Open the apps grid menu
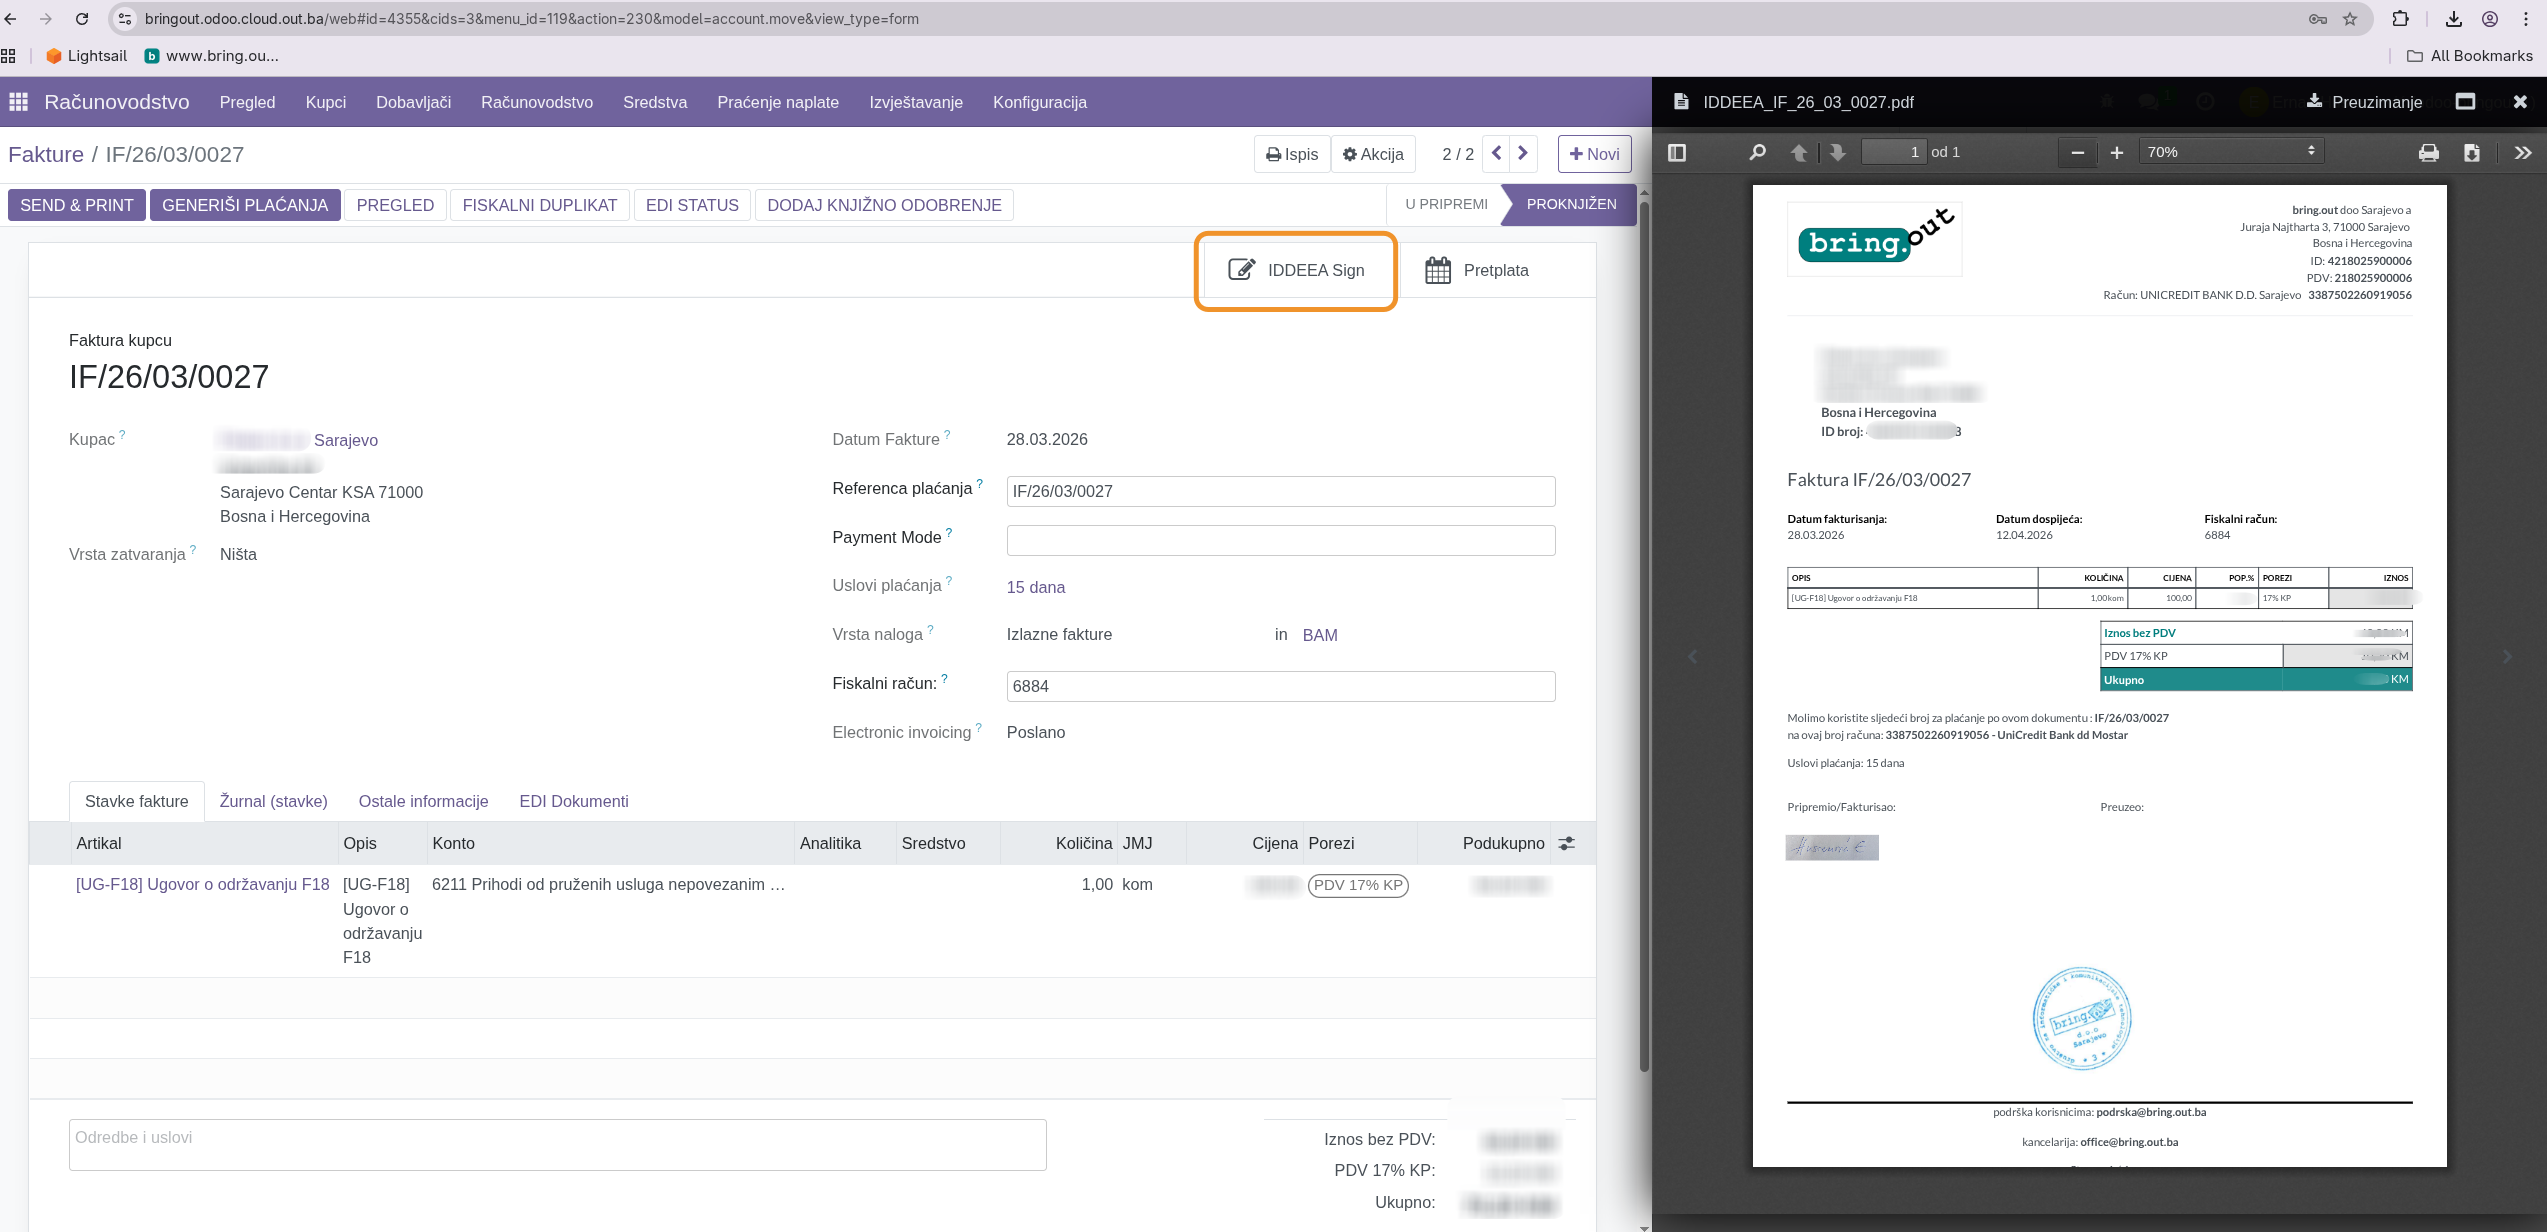 (x=18, y=102)
